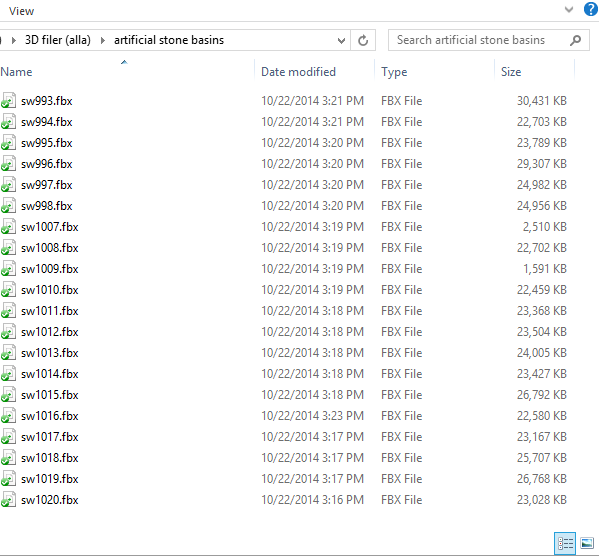The image size is (599, 556).
Task: Select file icon of sw1015.fbx
Action: (x=8, y=395)
